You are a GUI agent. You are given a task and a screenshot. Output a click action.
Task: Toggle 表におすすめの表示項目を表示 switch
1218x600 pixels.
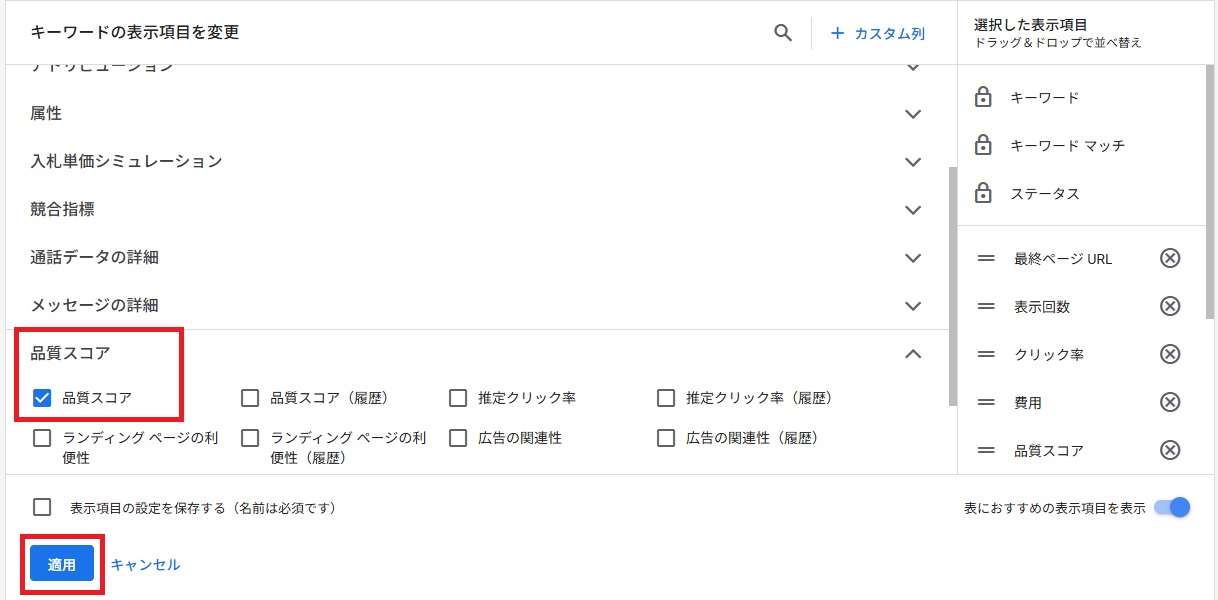click(x=1172, y=507)
